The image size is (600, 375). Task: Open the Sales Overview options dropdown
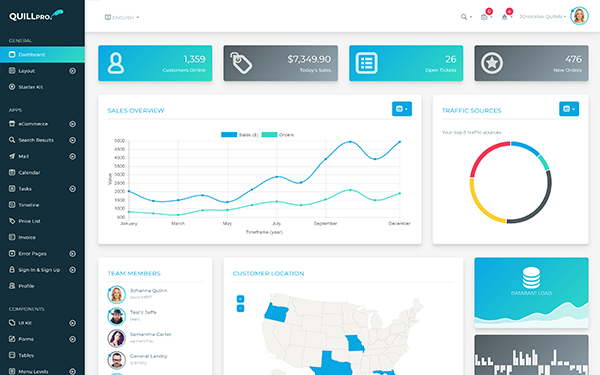402,109
